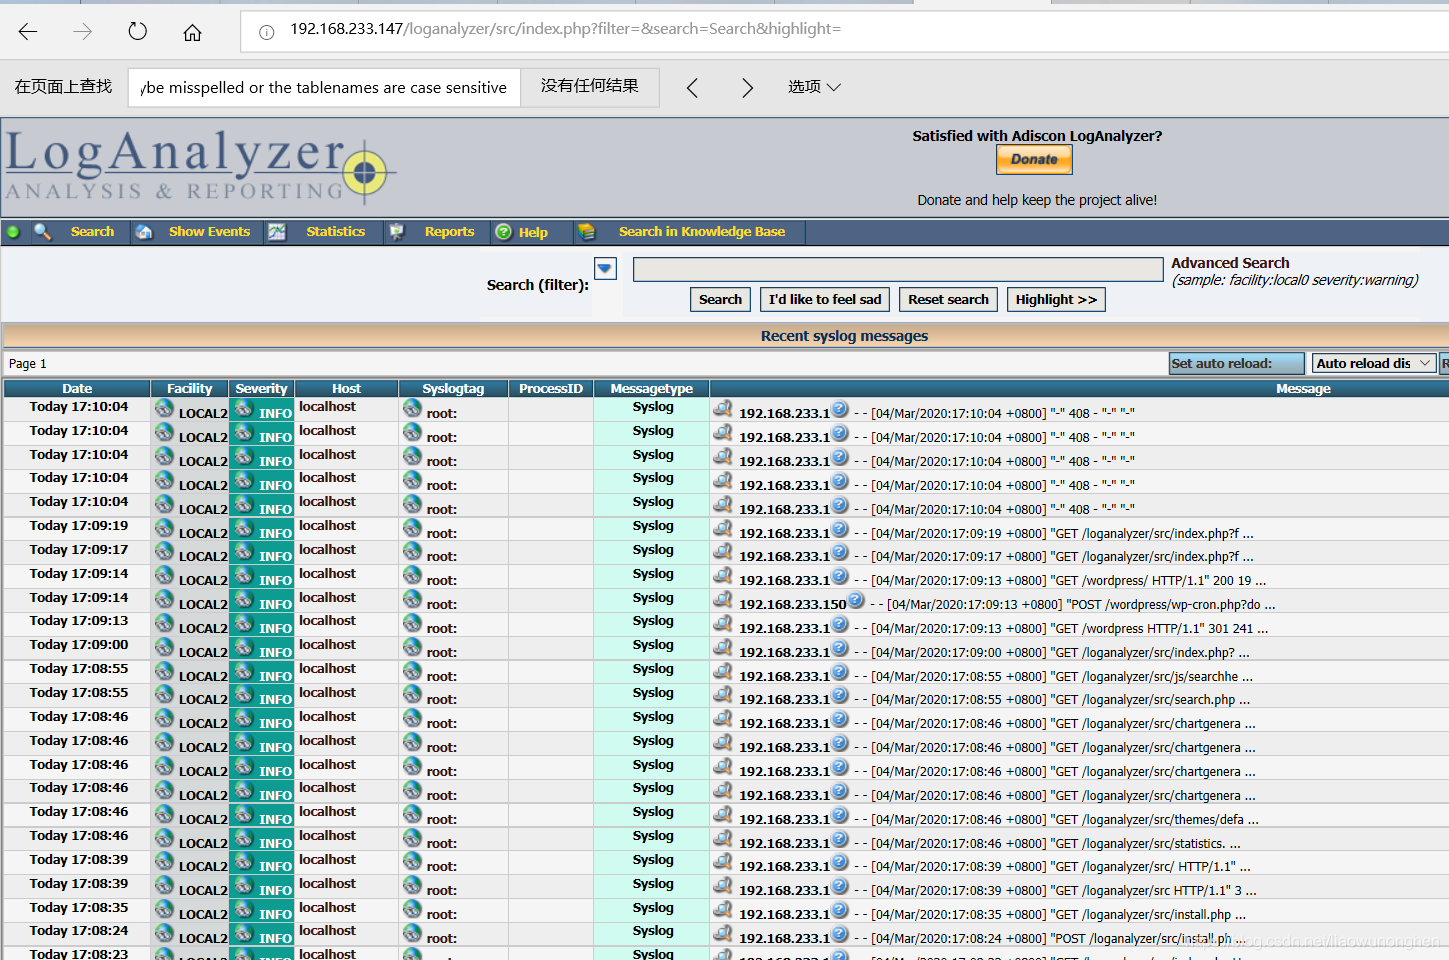The image size is (1449, 960).
Task: Open the find-on-page 选项 dropdown
Action: point(814,87)
